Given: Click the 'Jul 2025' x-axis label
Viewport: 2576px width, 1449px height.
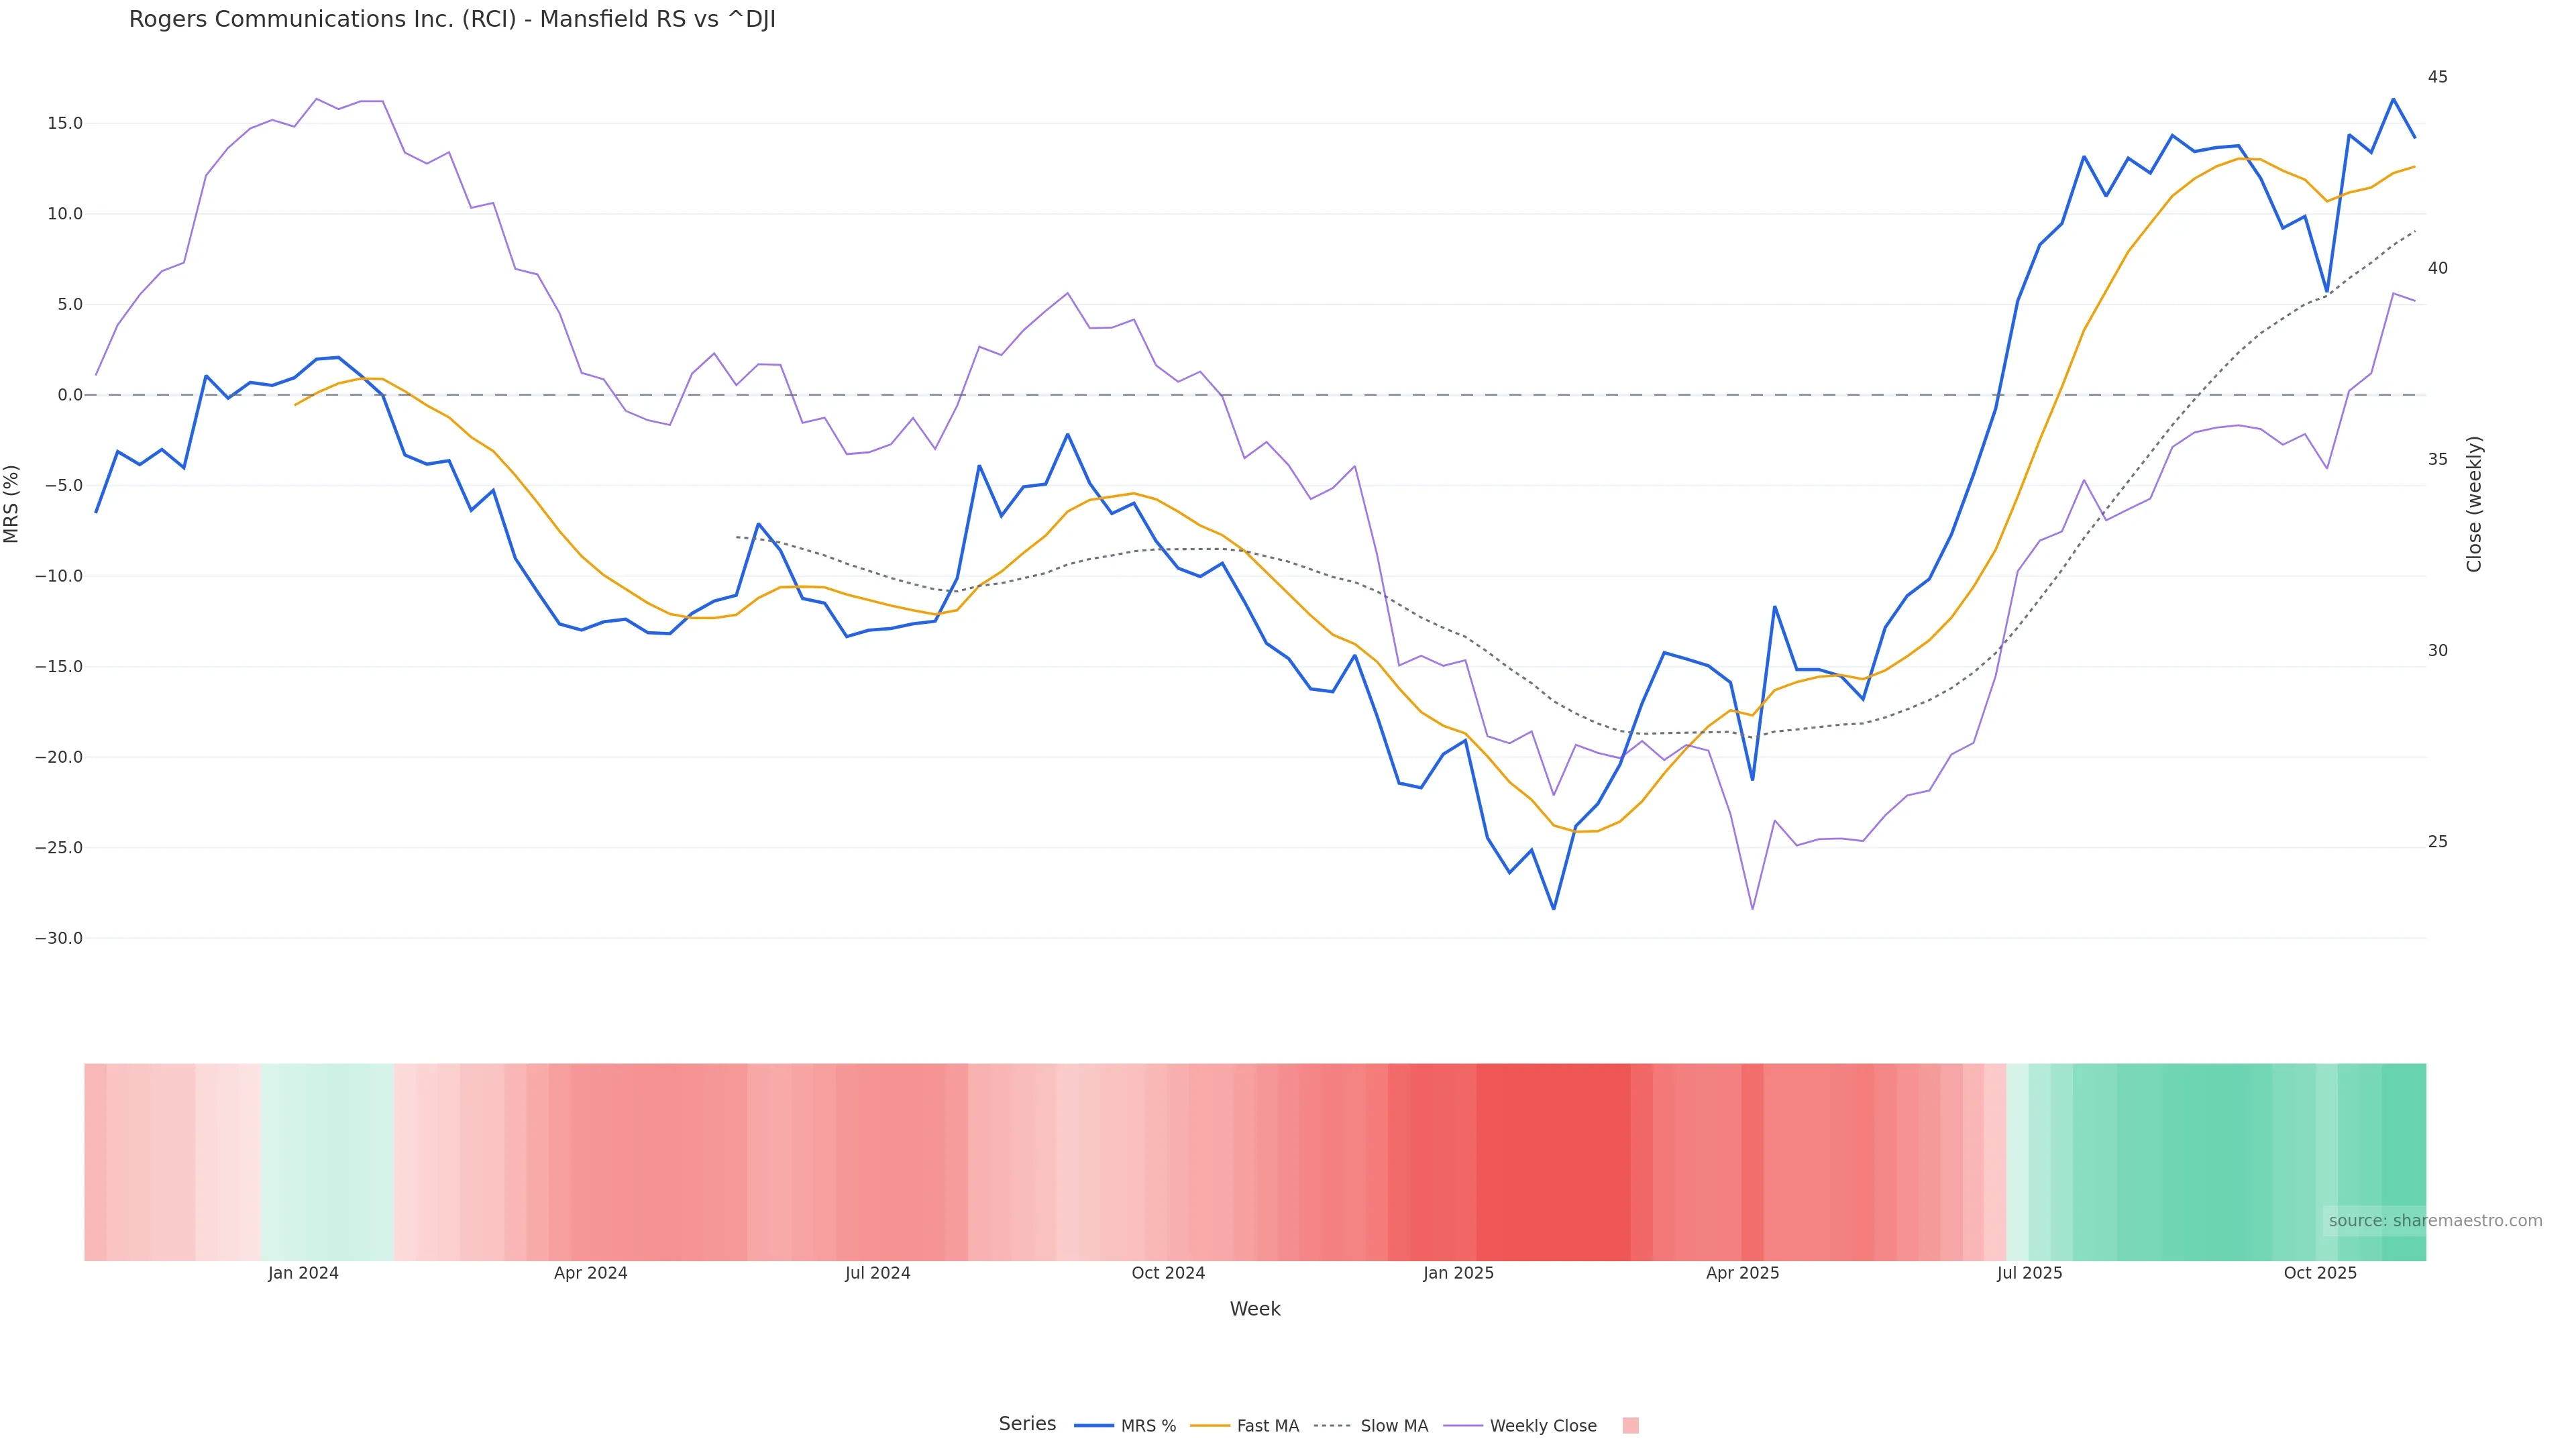Looking at the screenshot, I should click(2029, 1274).
